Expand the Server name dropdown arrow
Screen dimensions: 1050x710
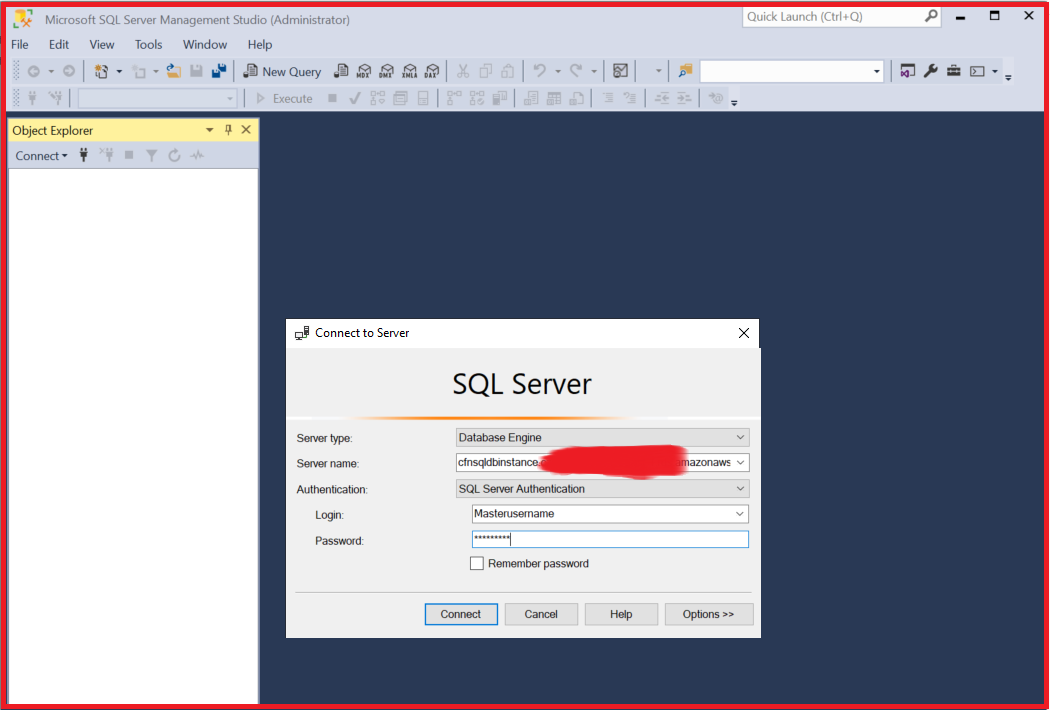click(x=740, y=463)
